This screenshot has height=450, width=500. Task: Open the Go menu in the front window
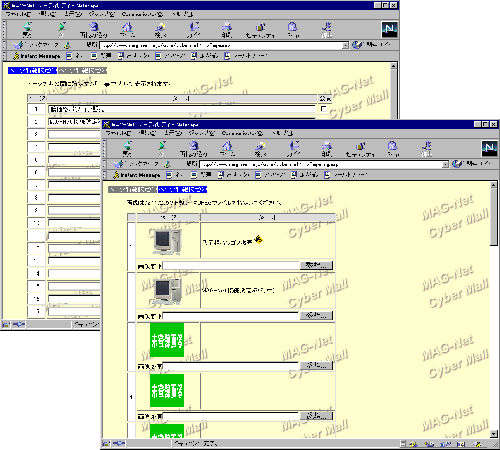(202, 133)
